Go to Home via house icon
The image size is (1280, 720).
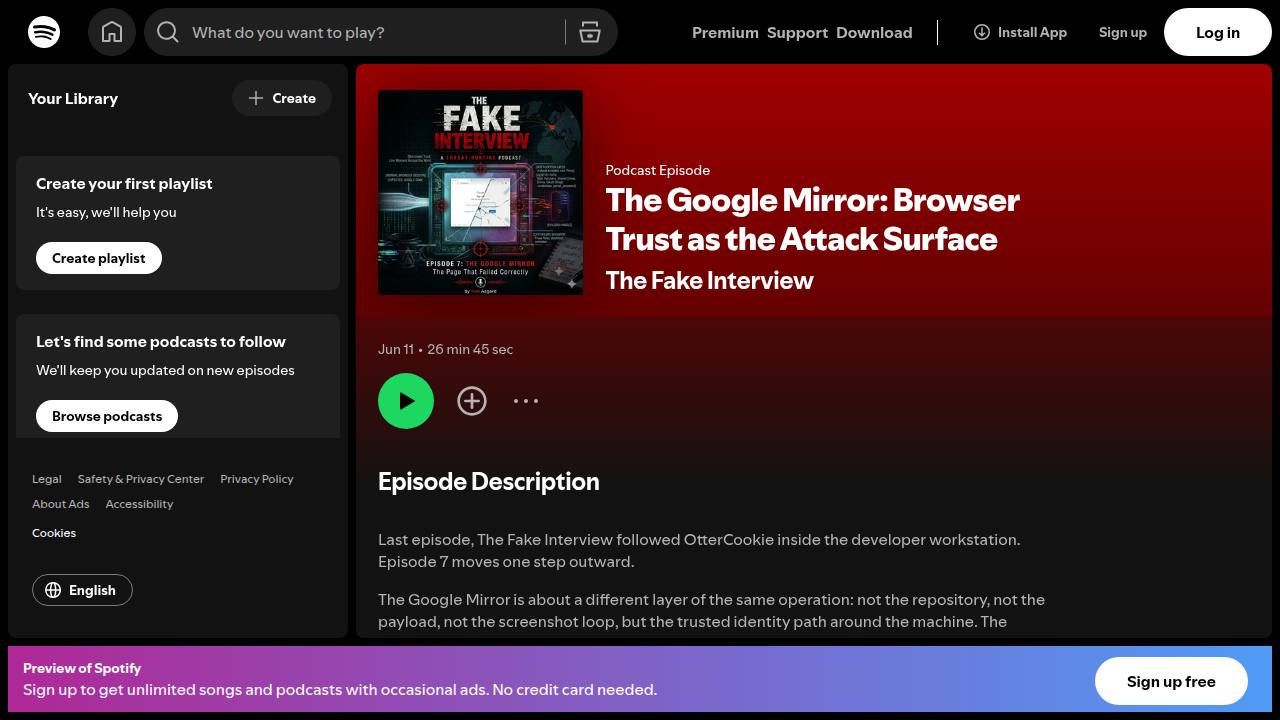tap(112, 32)
